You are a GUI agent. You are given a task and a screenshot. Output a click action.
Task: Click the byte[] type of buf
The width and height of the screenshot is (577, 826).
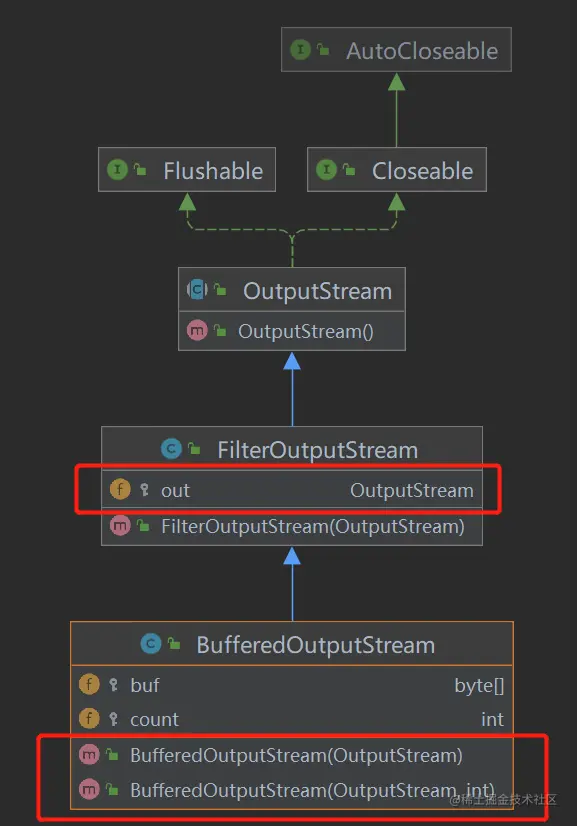480,685
